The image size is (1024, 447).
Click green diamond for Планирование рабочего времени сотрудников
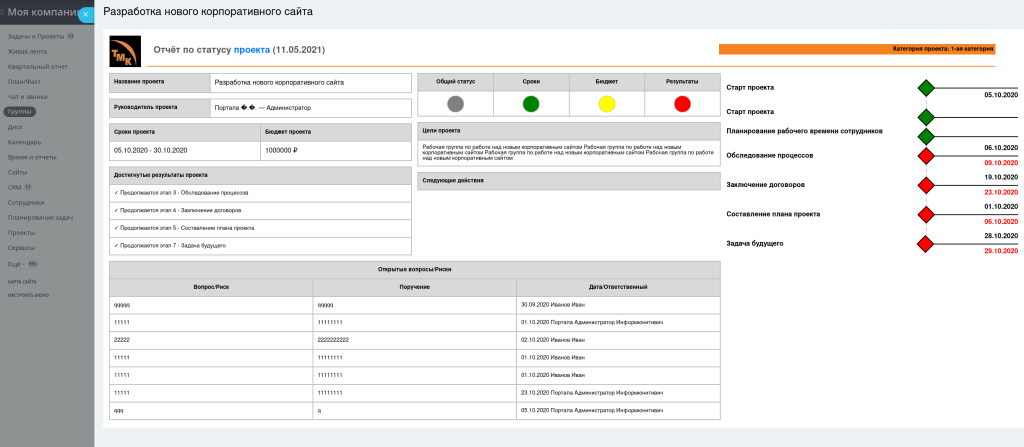925,137
